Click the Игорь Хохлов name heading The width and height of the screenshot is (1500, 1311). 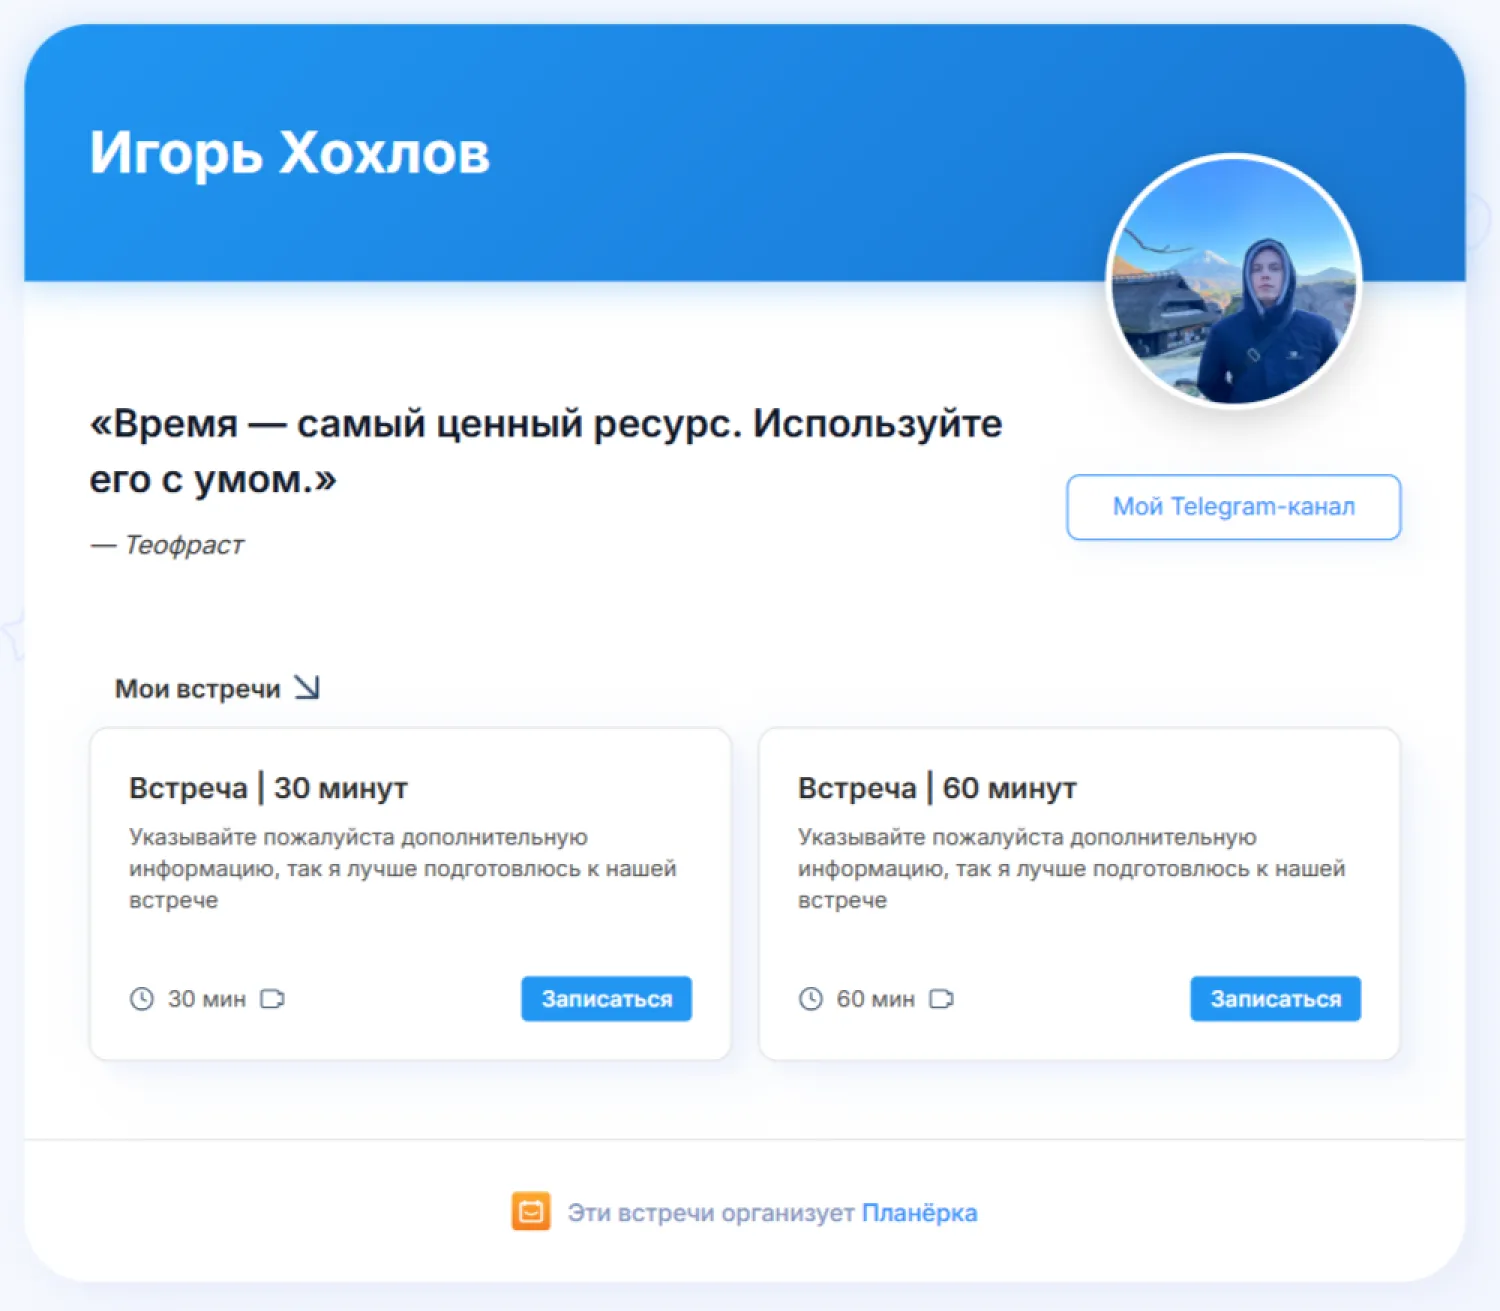(290, 153)
